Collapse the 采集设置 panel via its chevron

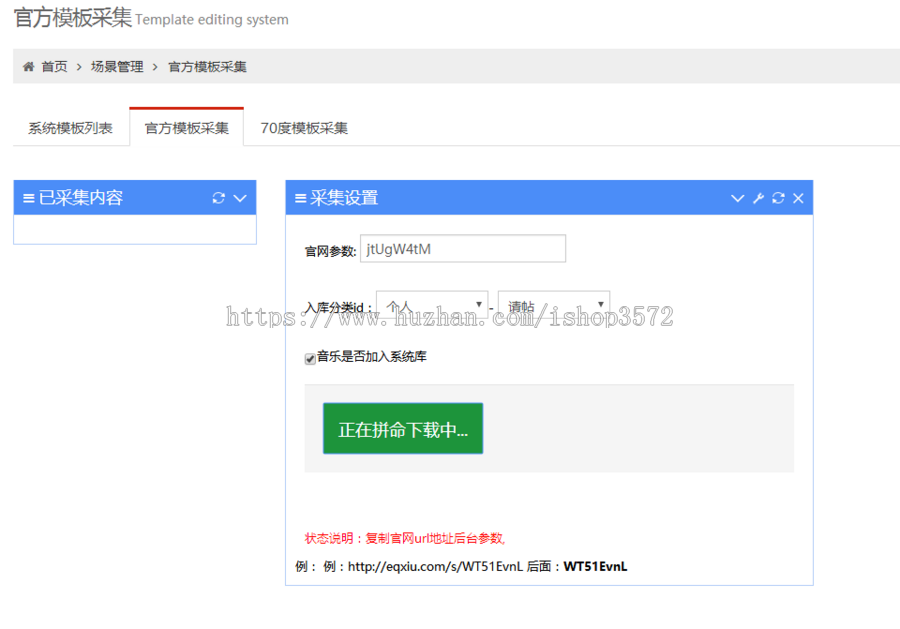click(737, 197)
